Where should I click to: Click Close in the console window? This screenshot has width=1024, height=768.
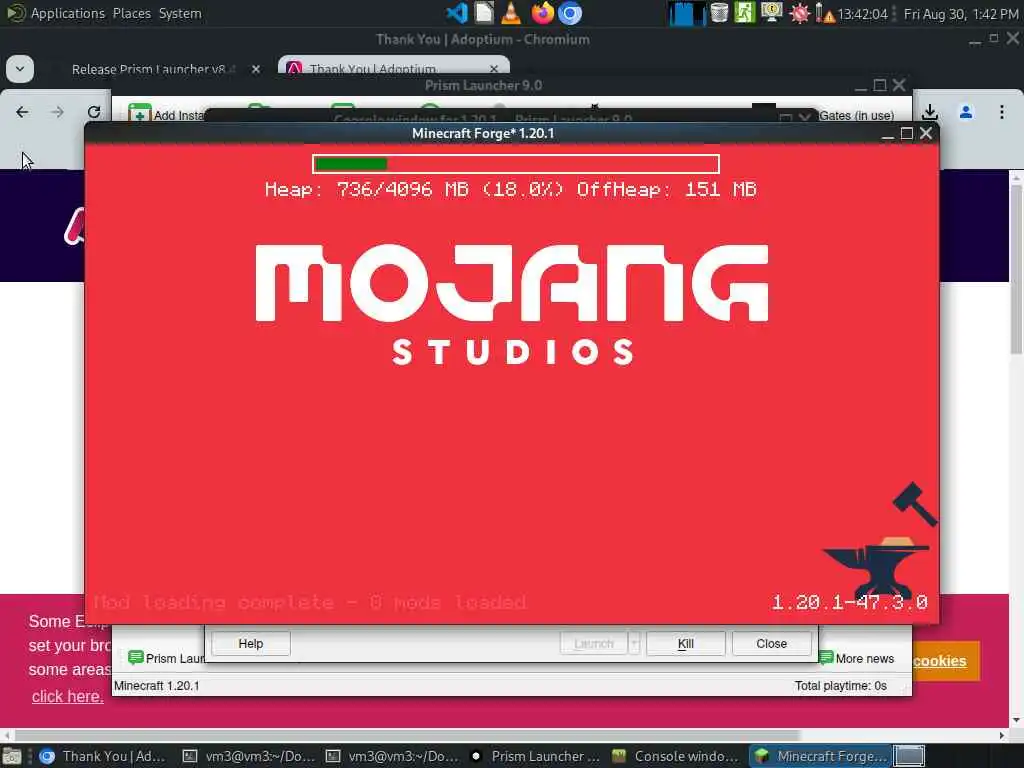point(771,644)
